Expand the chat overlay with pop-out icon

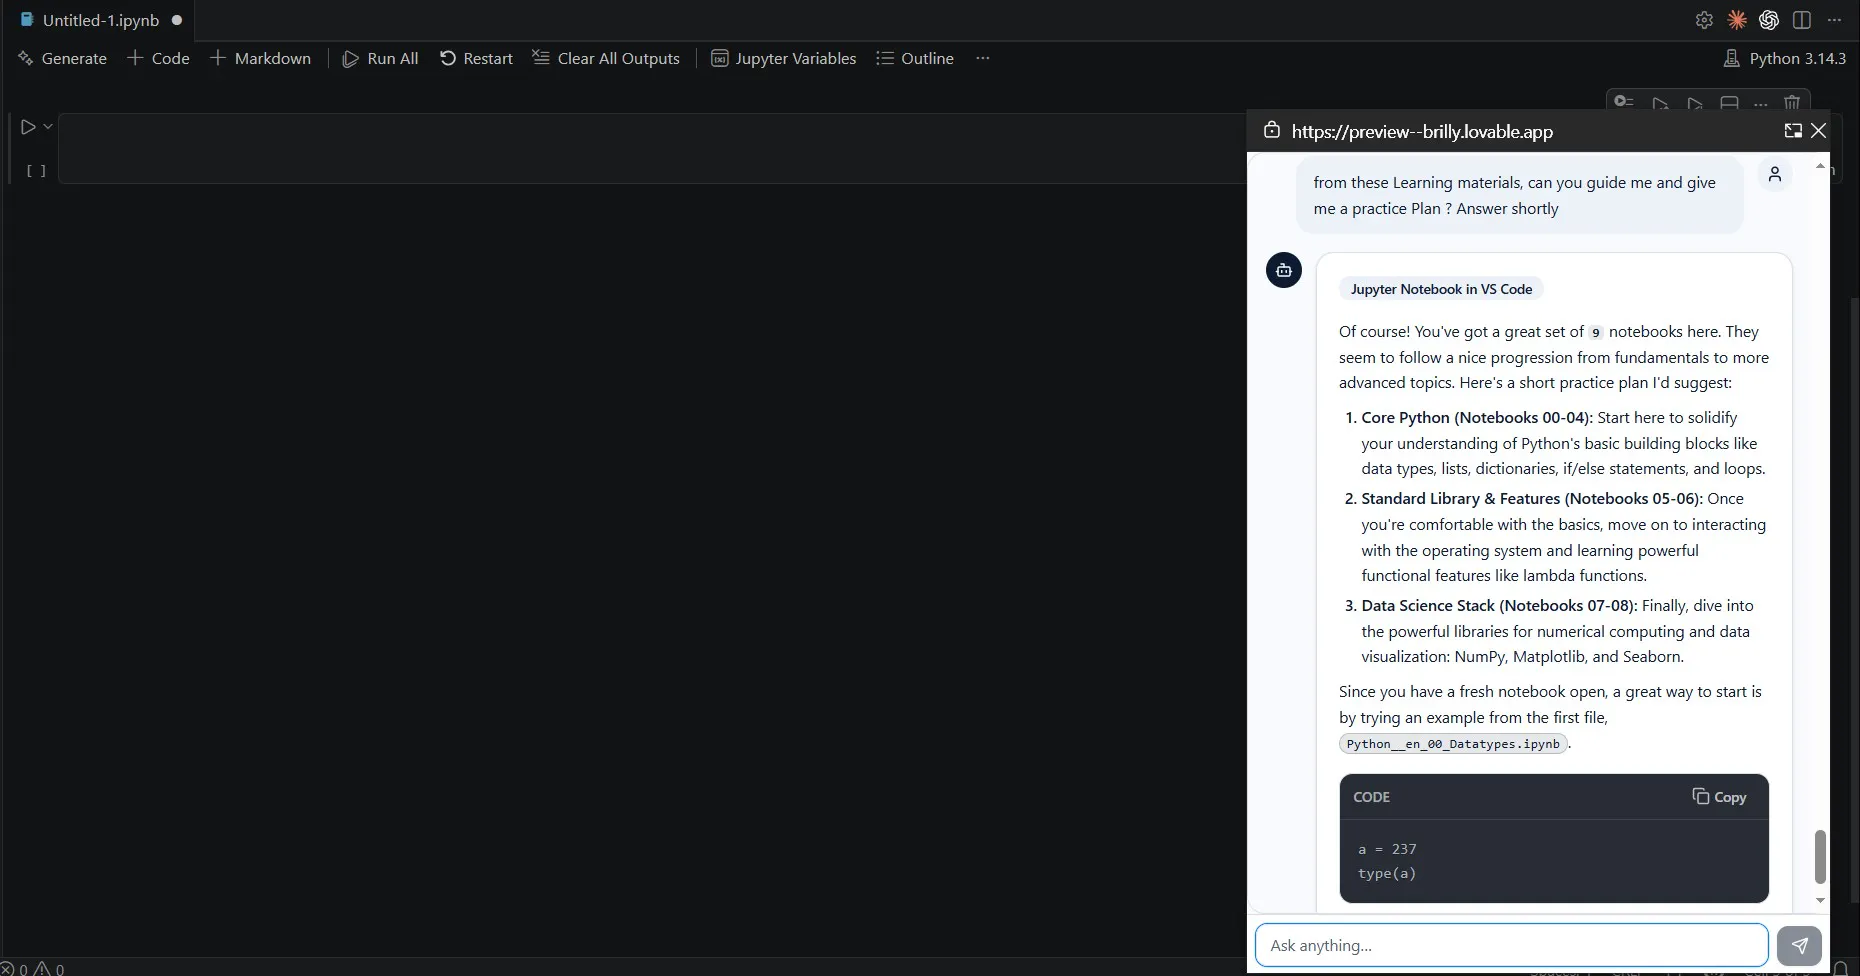click(x=1793, y=131)
